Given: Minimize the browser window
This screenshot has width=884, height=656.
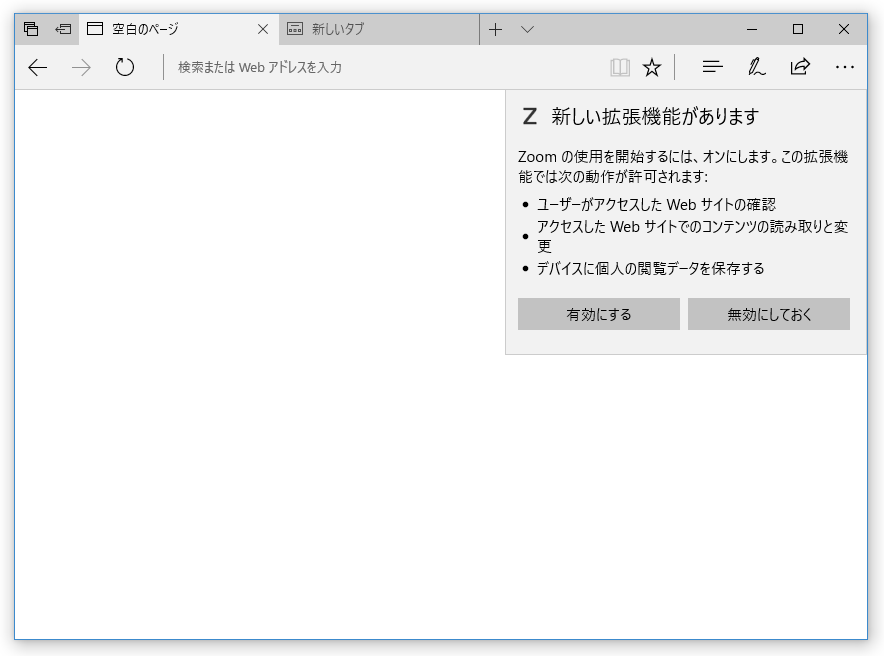Looking at the screenshot, I should pos(752,29).
